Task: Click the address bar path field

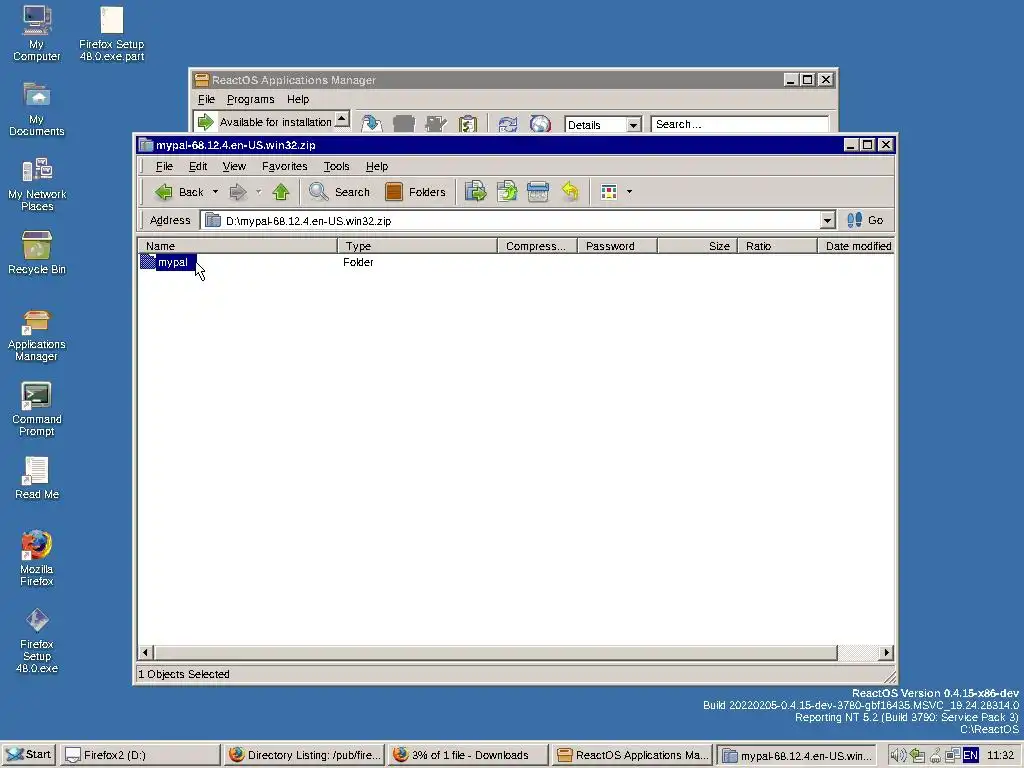Action: tap(511, 221)
